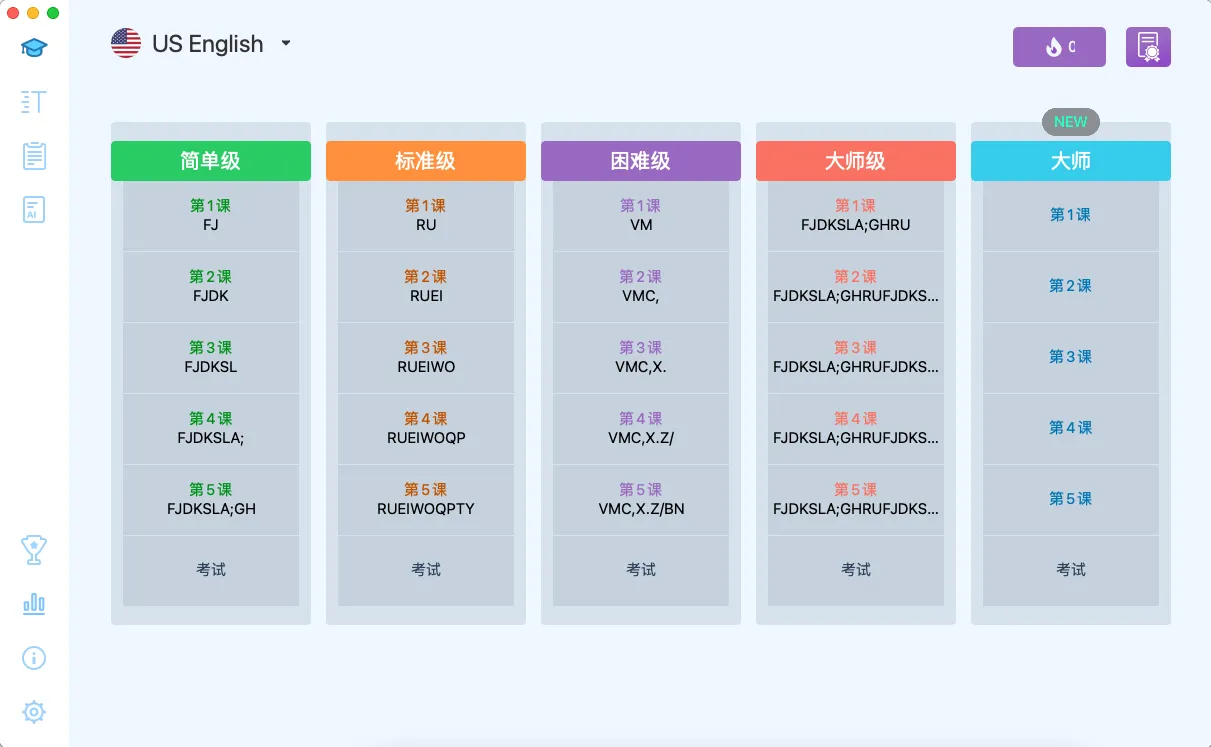1211x747 pixels.
Task: Expand the US English language dropdown
Action: click(x=286, y=44)
